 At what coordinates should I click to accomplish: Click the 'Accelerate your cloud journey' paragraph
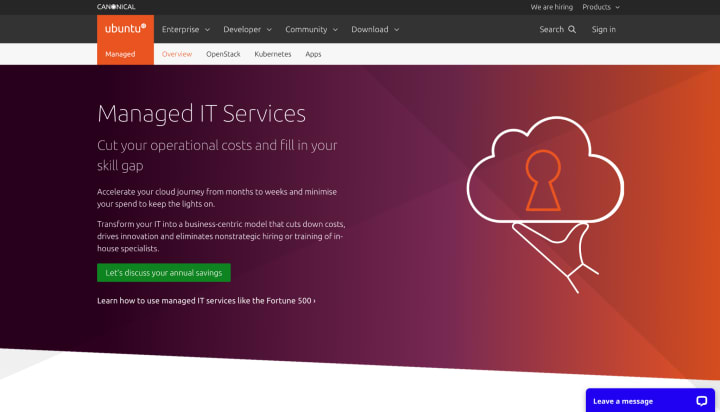(217, 198)
